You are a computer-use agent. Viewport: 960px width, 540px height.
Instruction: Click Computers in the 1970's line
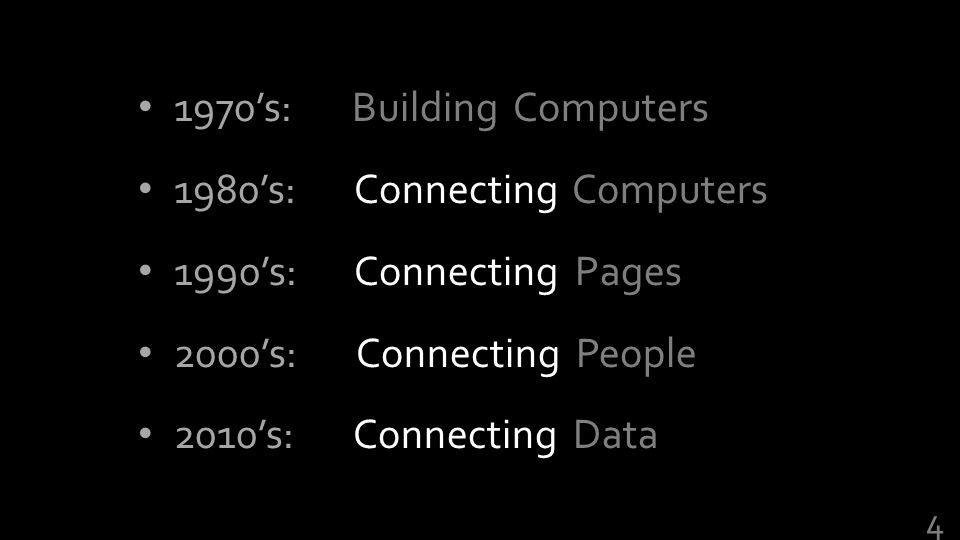(610, 110)
